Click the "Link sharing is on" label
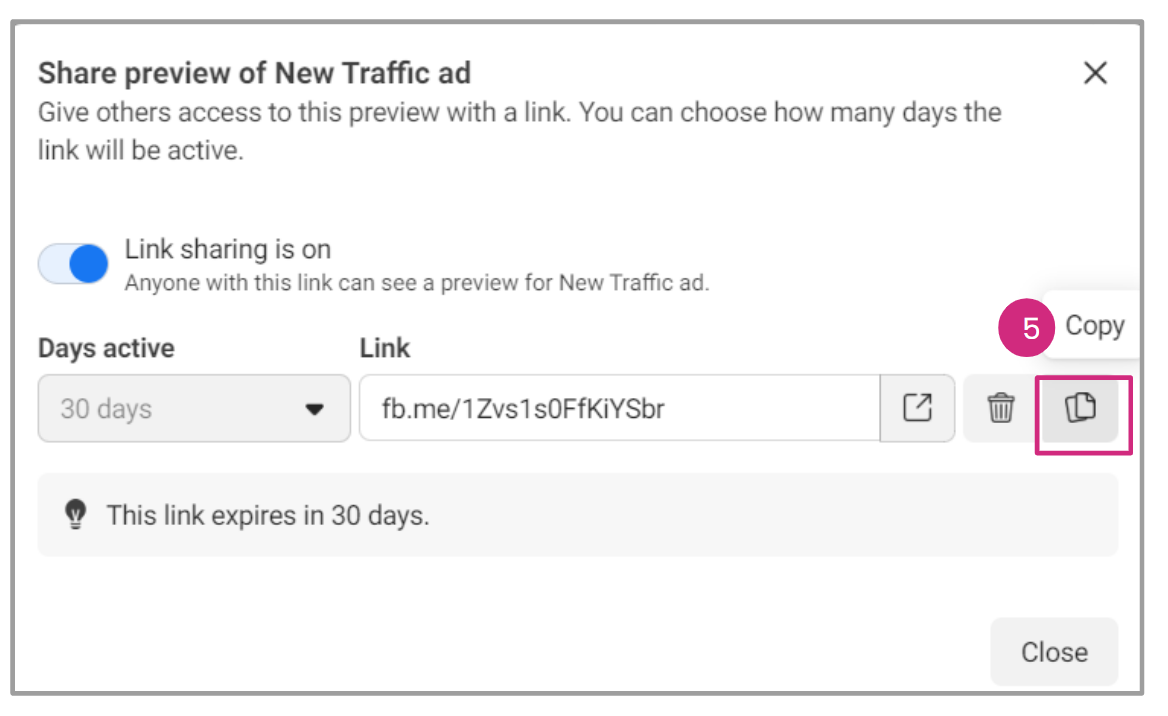 pos(228,249)
